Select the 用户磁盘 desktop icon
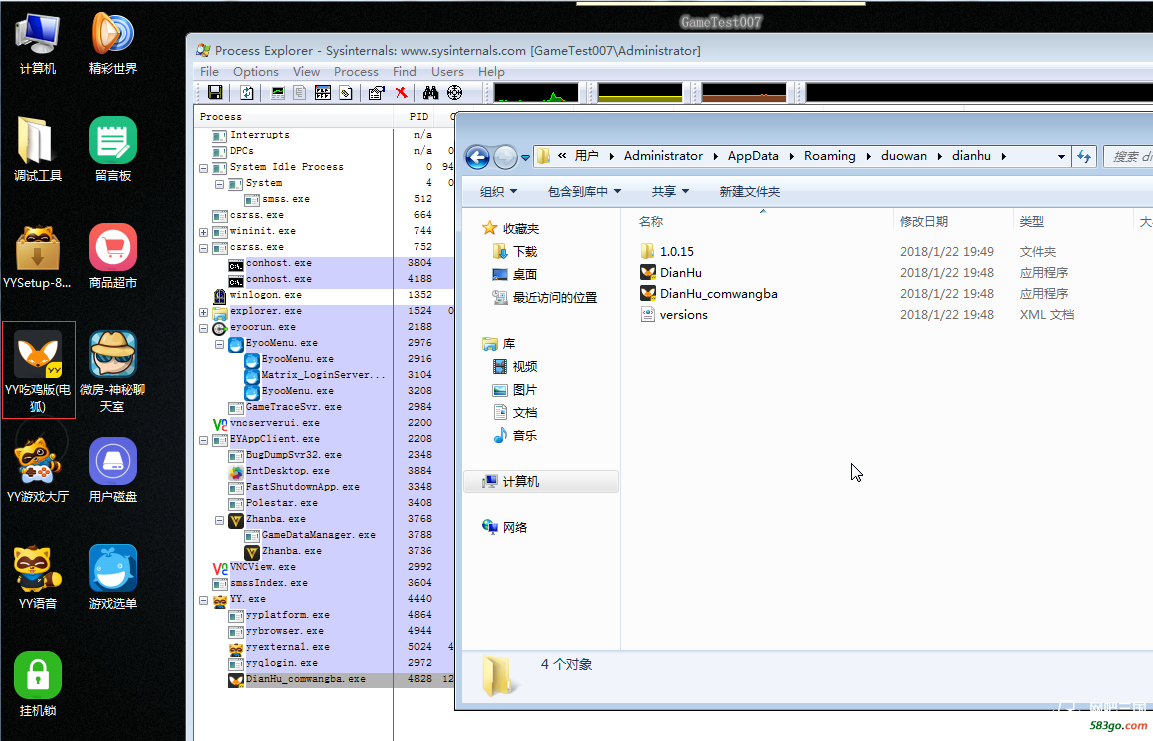This screenshot has height=741, width=1153. pyautogui.click(x=113, y=470)
